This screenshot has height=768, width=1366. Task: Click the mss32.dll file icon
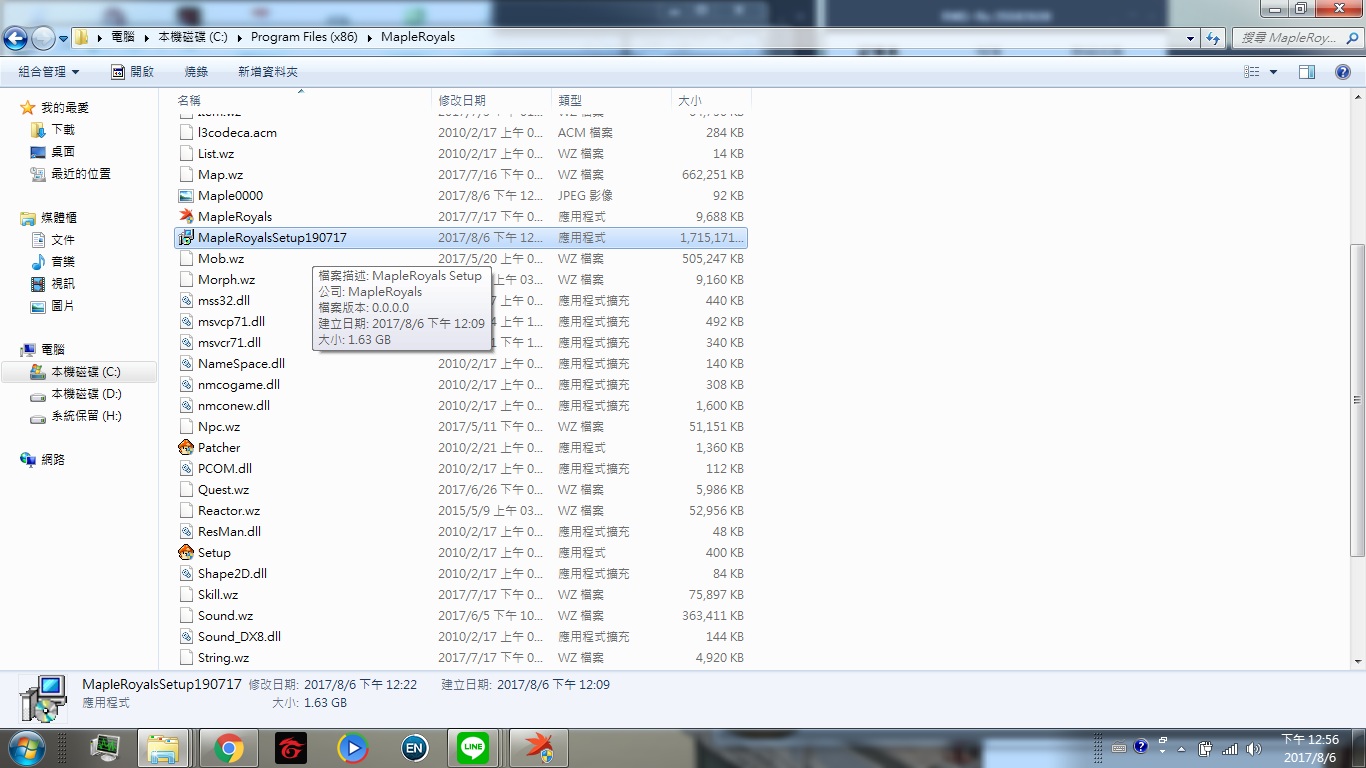tap(186, 300)
